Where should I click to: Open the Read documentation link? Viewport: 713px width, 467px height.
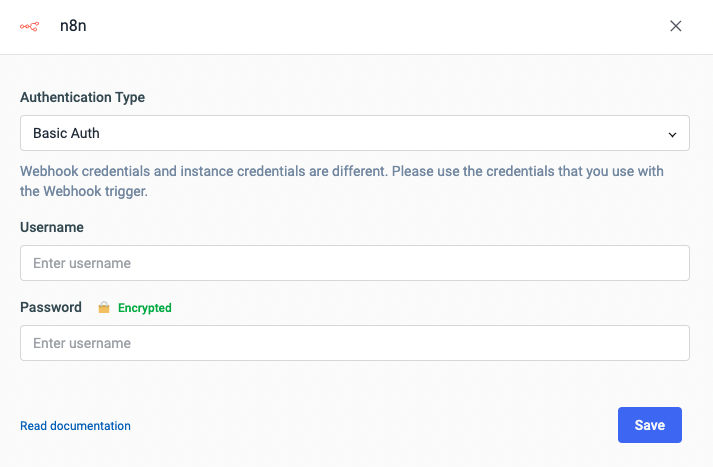[x=75, y=426]
